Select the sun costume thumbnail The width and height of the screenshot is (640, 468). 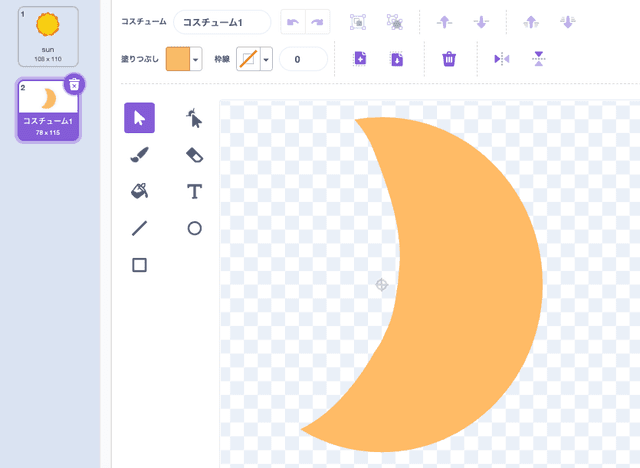[47, 34]
